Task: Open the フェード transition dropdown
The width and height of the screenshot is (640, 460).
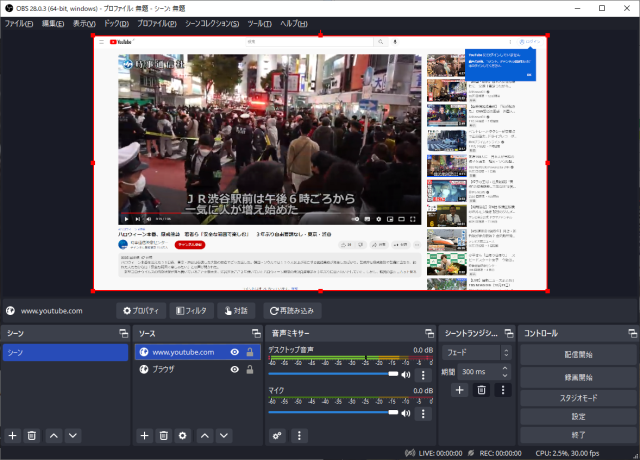Action: (x=476, y=352)
